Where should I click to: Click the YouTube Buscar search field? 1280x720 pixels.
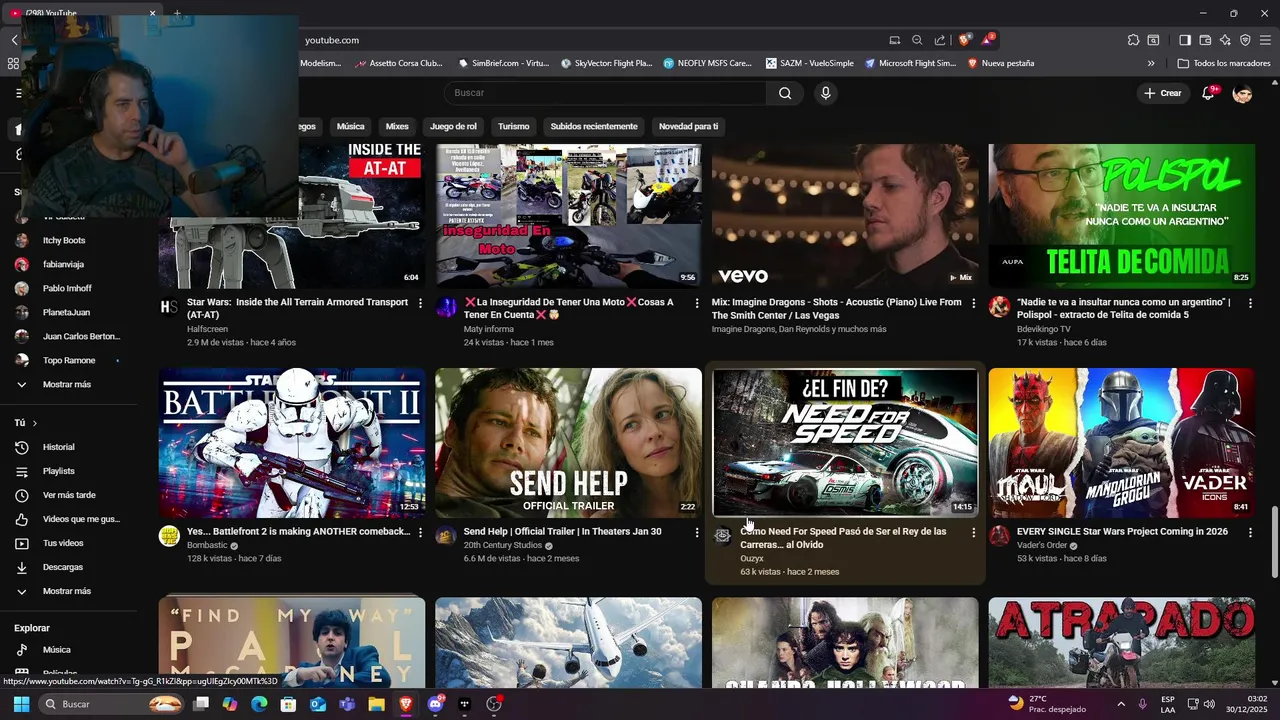605,93
